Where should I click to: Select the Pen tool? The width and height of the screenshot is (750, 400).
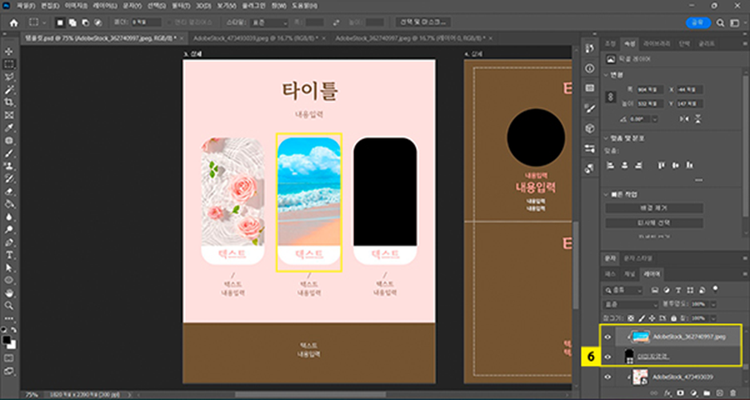[9, 242]
